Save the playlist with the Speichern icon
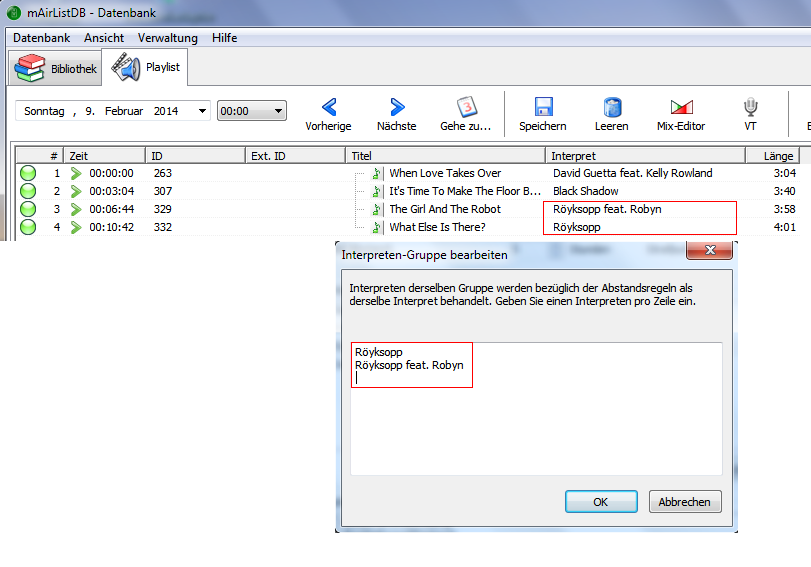Image resolution: width=811 pixels, height=567 pixels. pyautogui.click(x=543, y=108)
